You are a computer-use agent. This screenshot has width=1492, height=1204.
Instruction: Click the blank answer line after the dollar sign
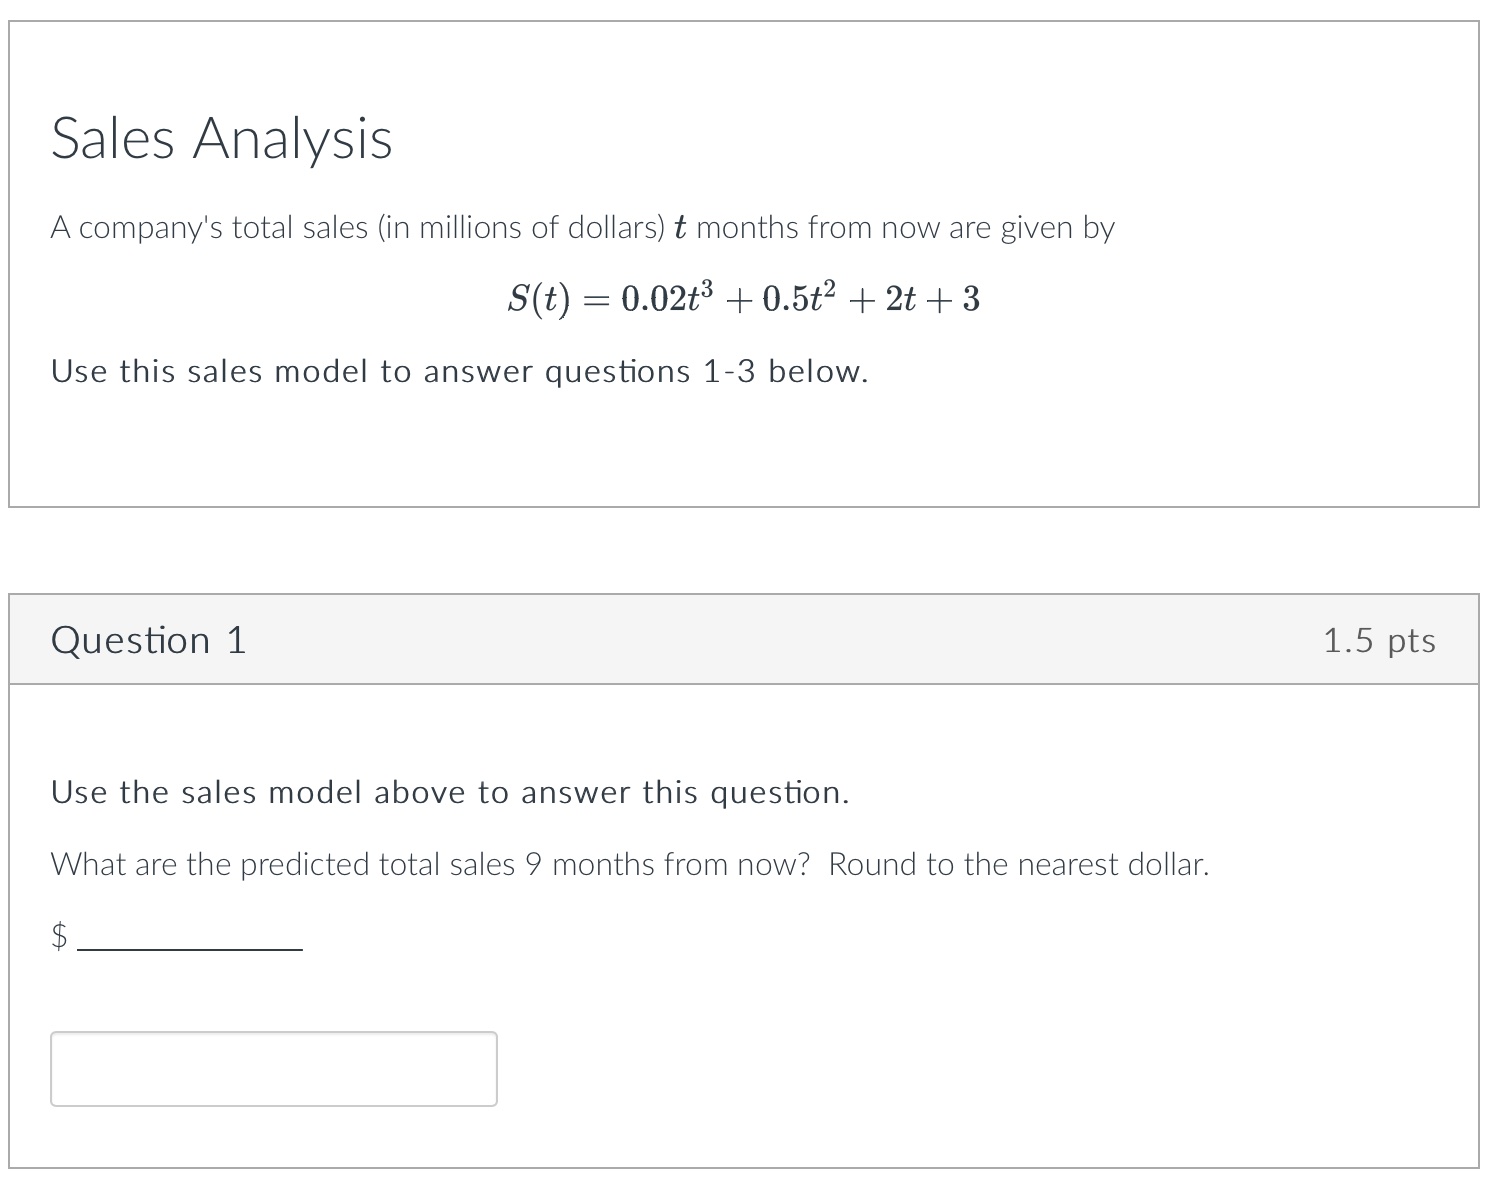190,945
